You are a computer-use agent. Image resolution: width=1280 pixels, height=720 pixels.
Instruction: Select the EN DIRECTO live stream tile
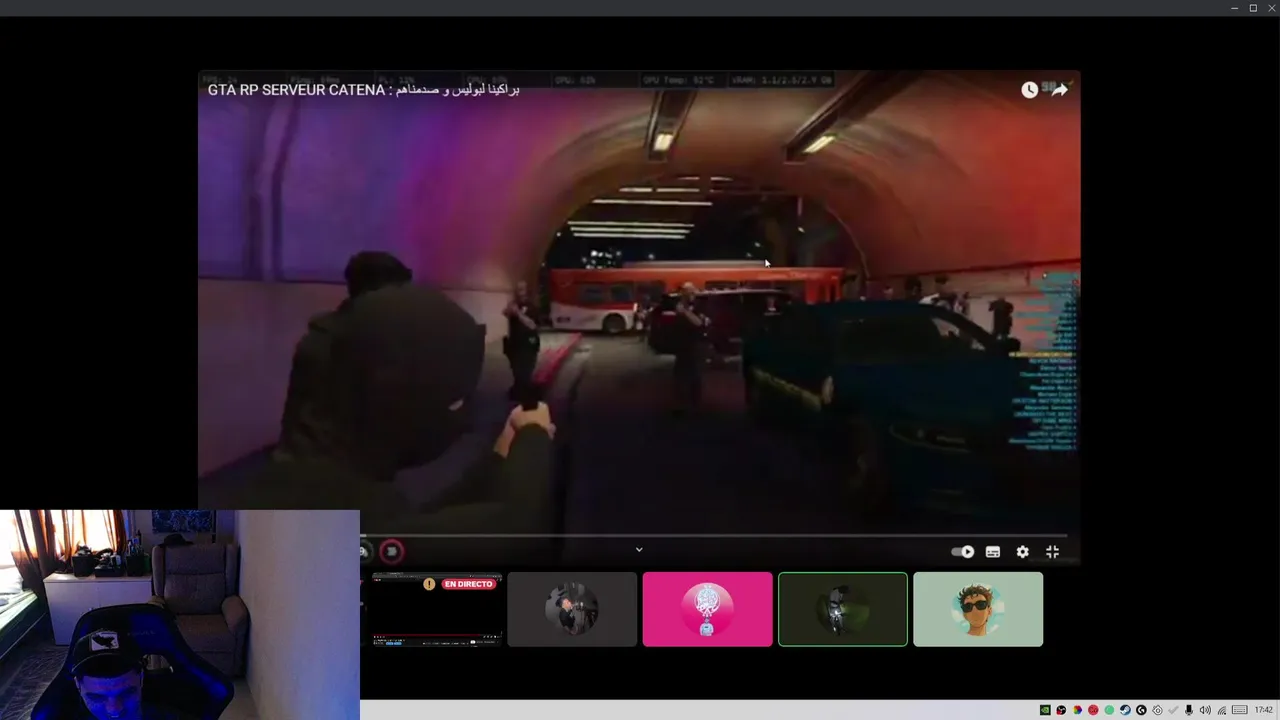[437, 609]
